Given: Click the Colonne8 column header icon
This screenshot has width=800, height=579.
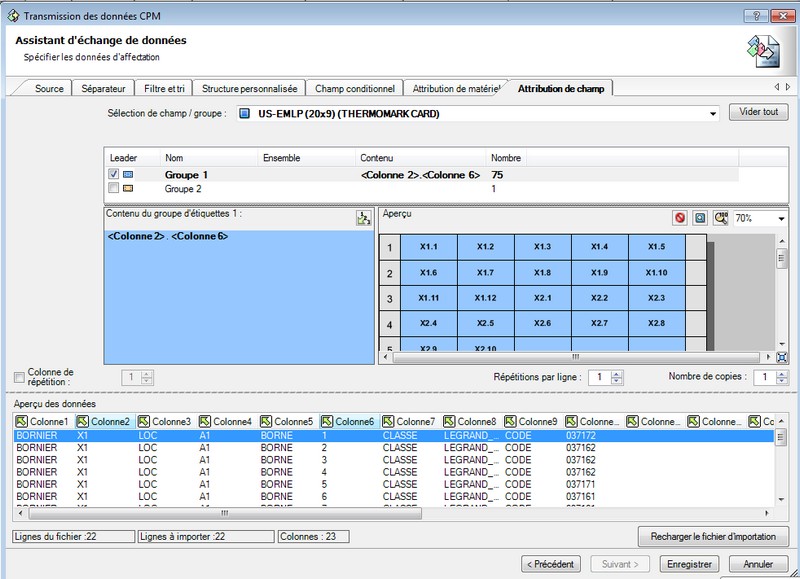Looking at the screenshot, I should click(449, 422).
